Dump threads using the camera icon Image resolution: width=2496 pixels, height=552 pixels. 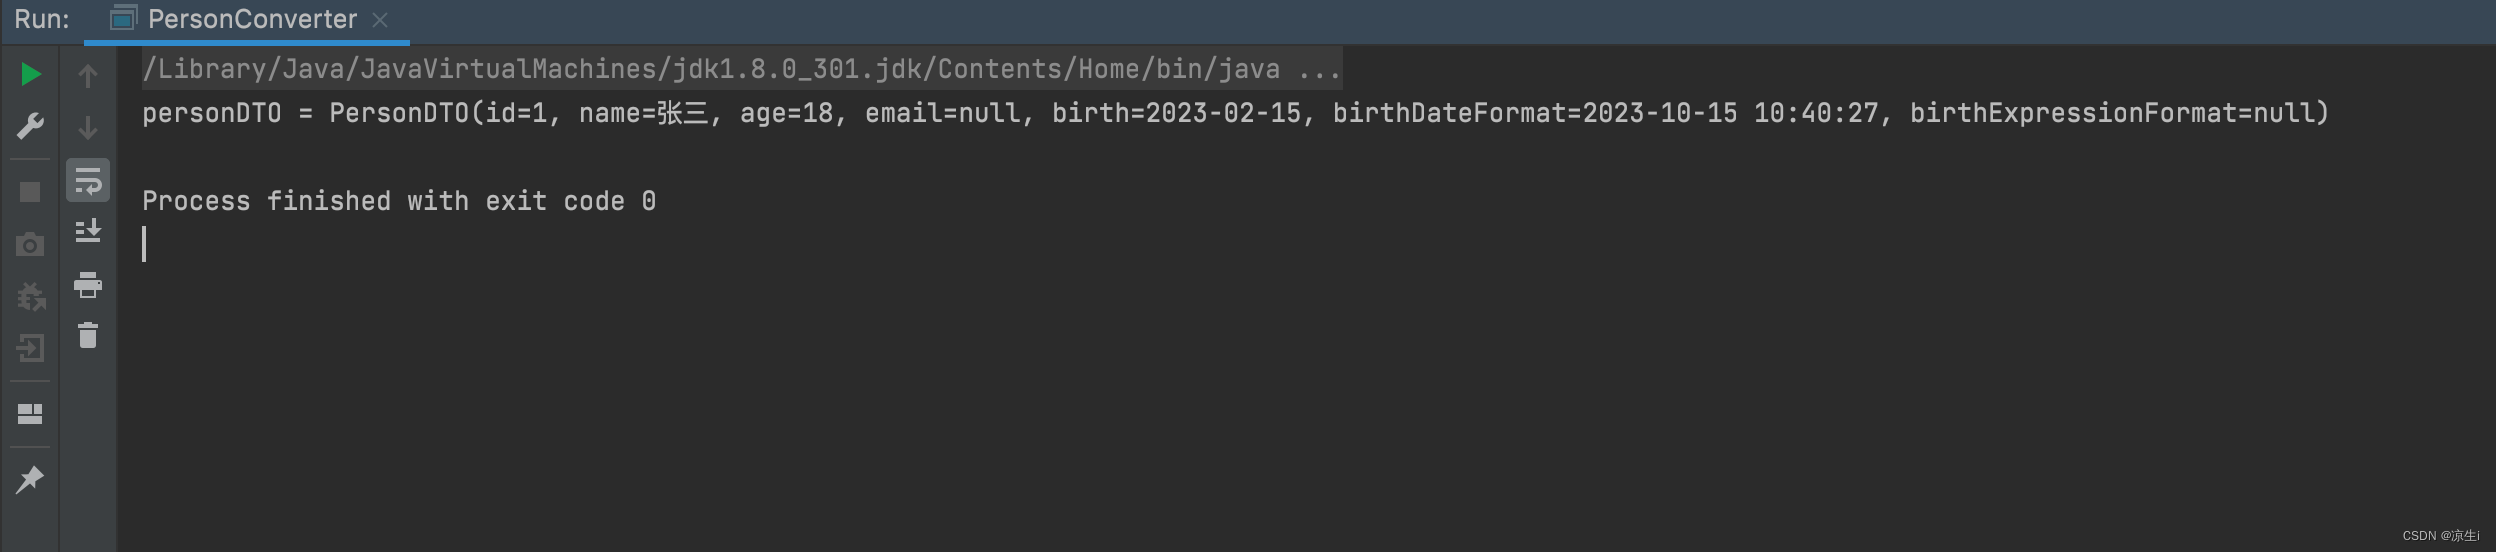pos(30,244)
